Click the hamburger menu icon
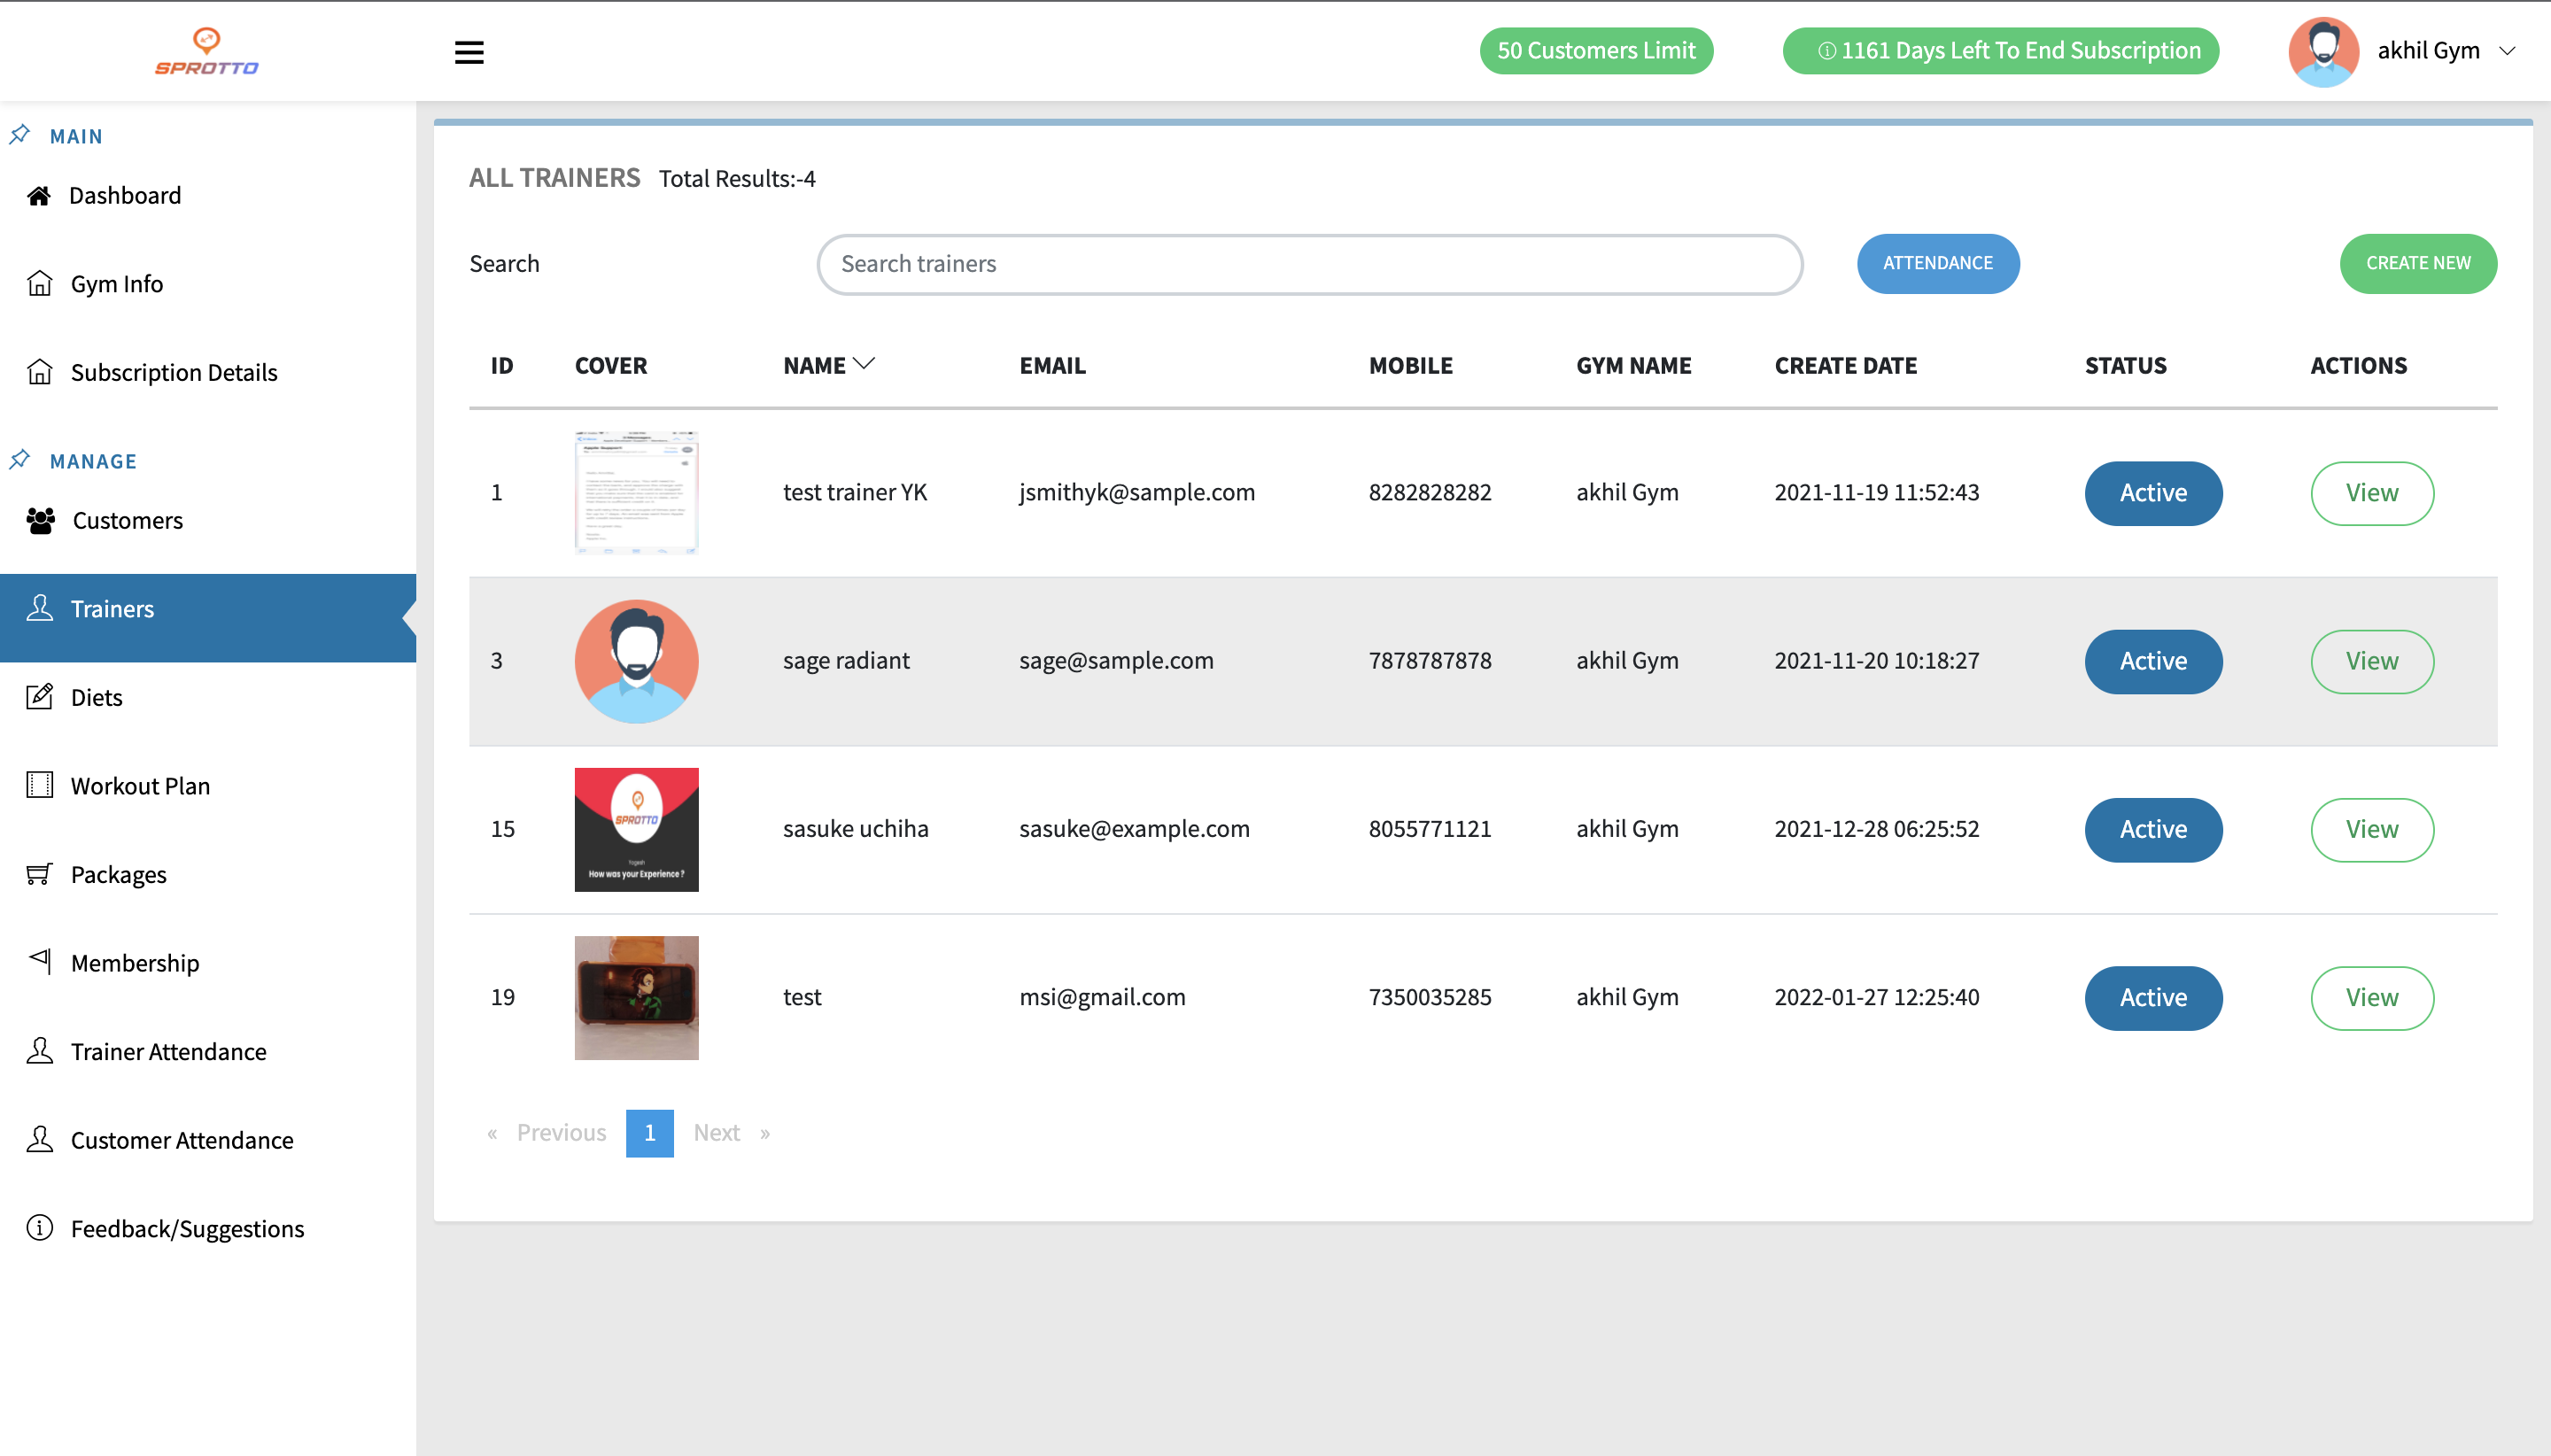 tap(469, 52)
